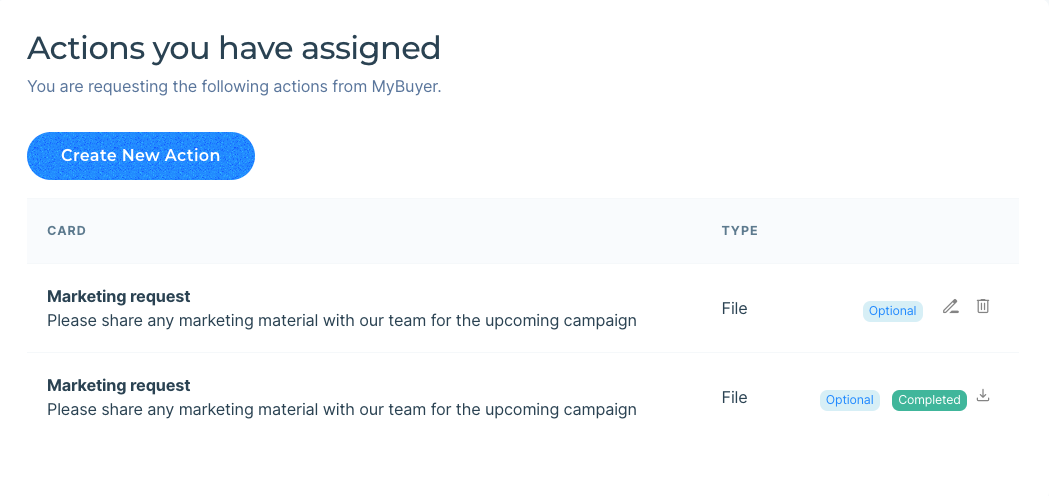The height and width of the screenshot is (496, 1049).
Task: Click the Create New Action button
Action: tap(141, 156)
